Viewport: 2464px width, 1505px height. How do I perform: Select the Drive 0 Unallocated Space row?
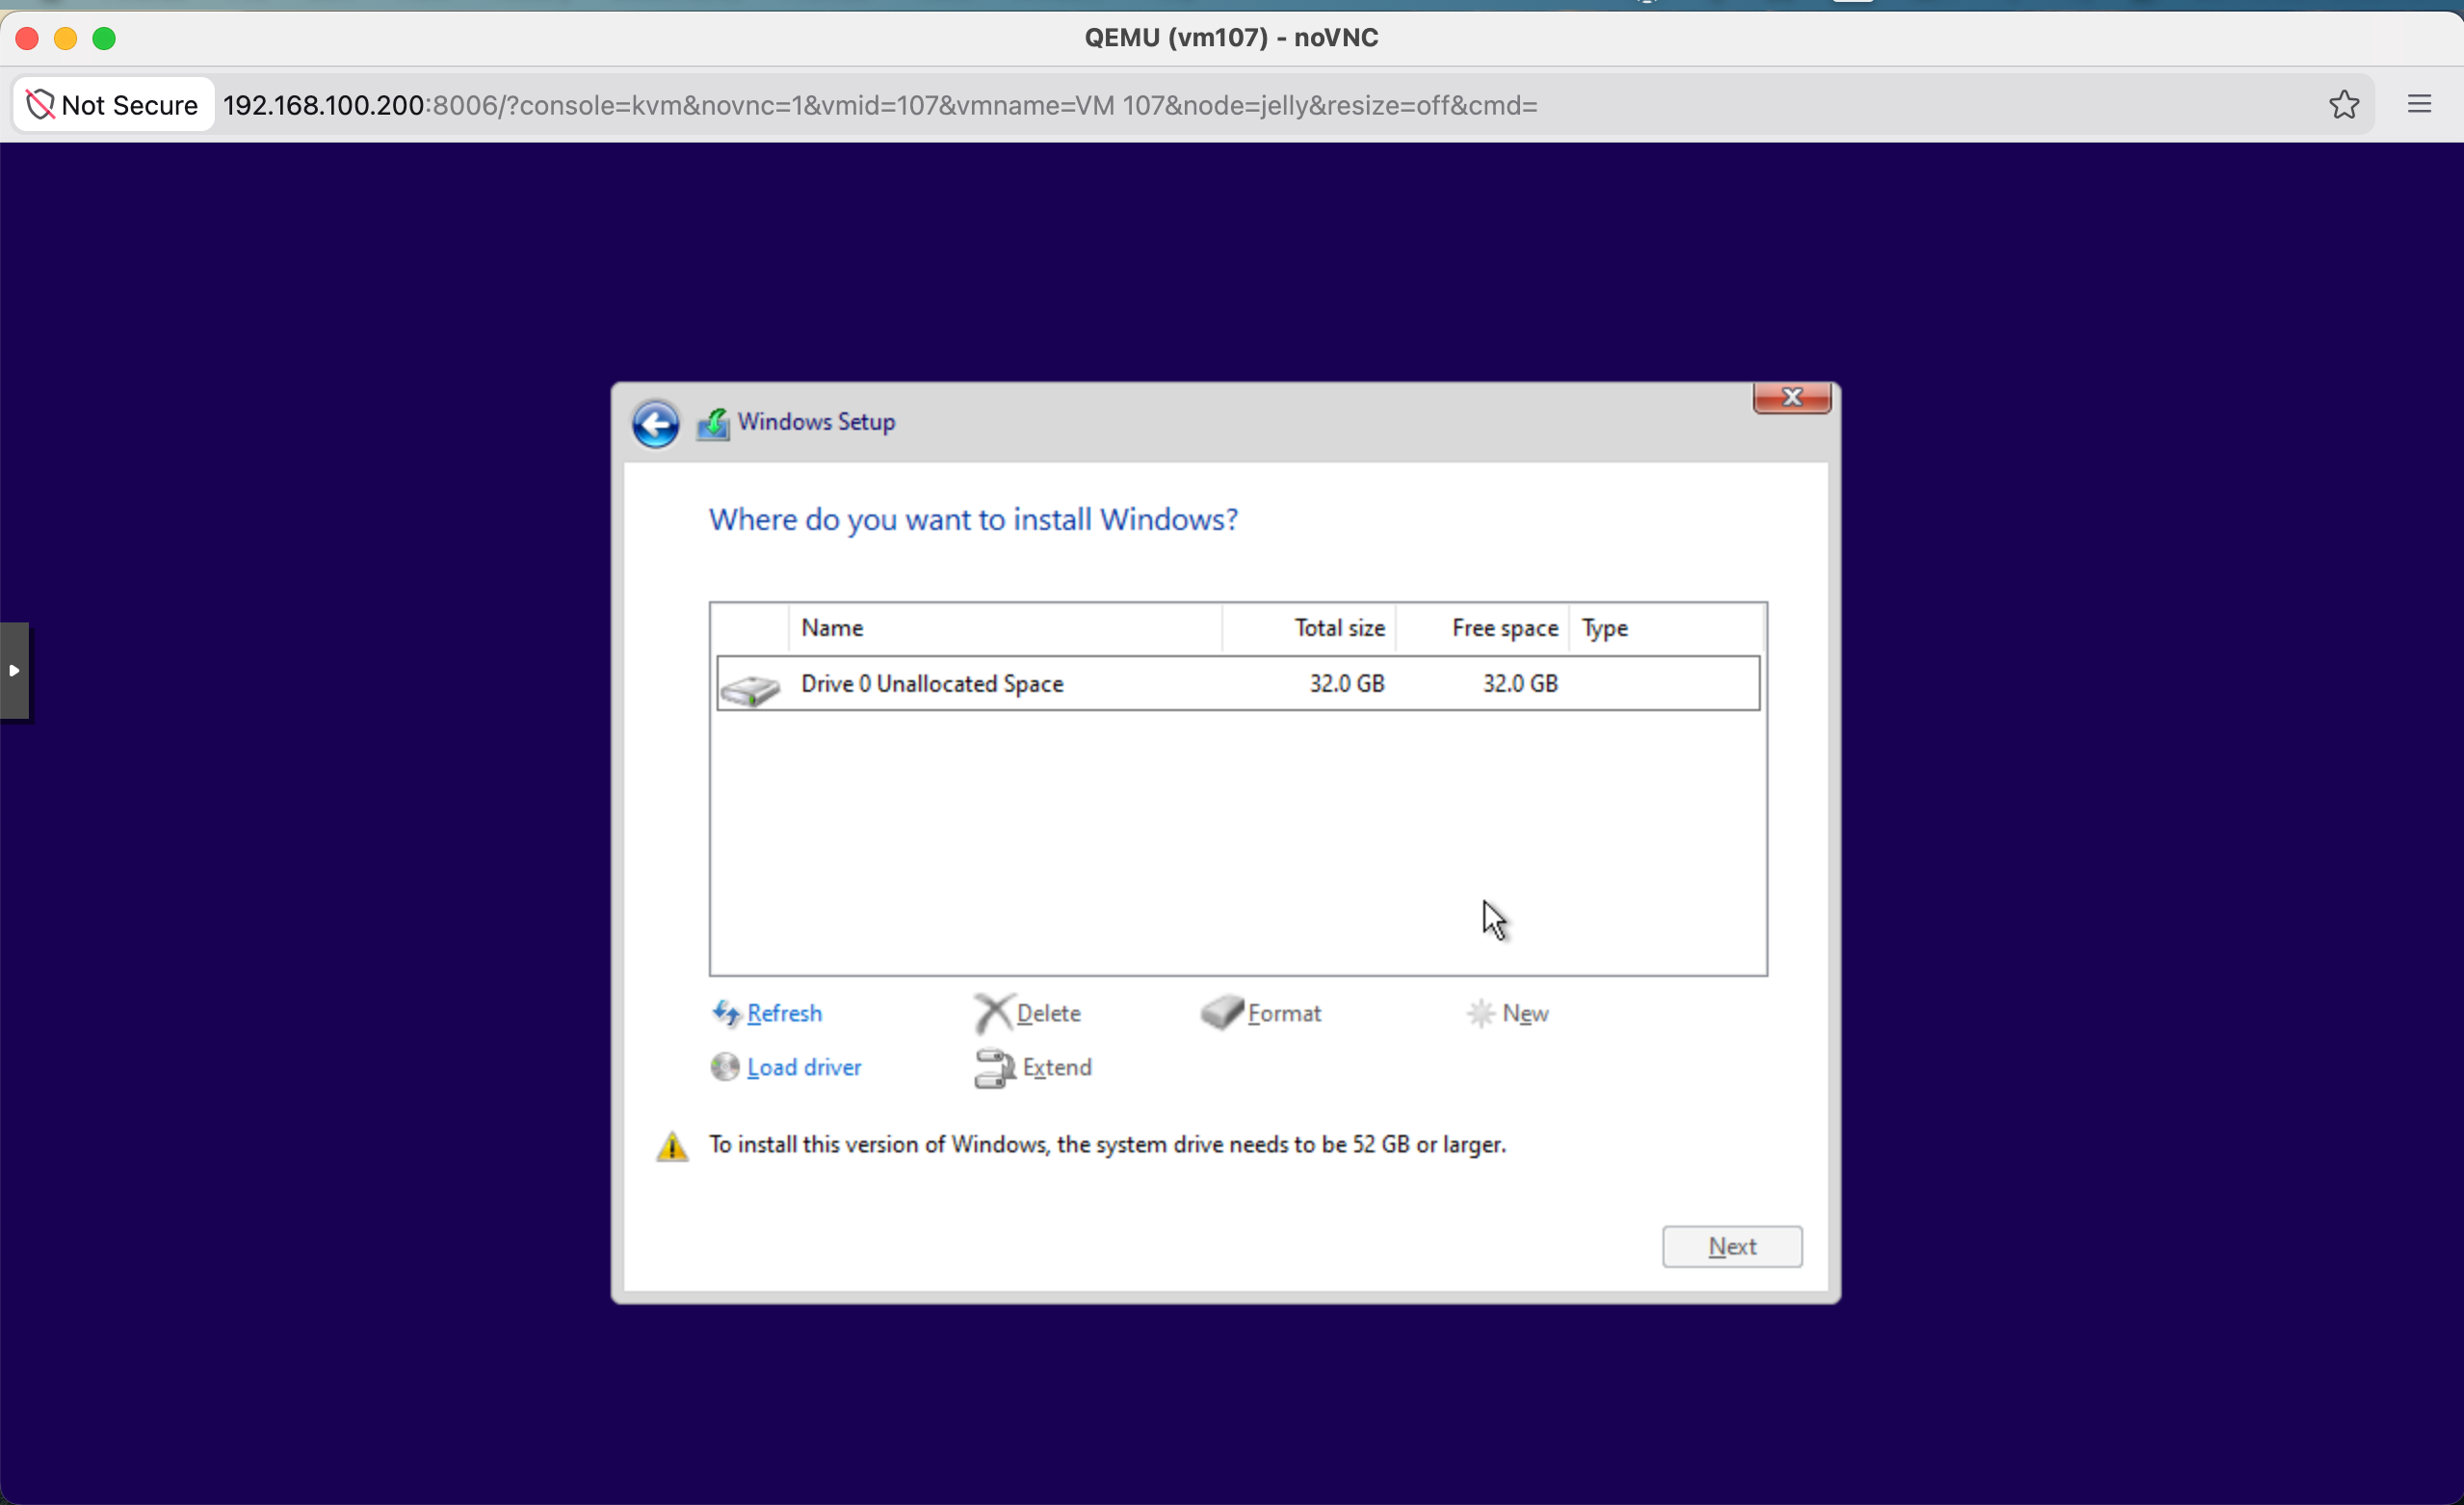tap(1238, 683)
